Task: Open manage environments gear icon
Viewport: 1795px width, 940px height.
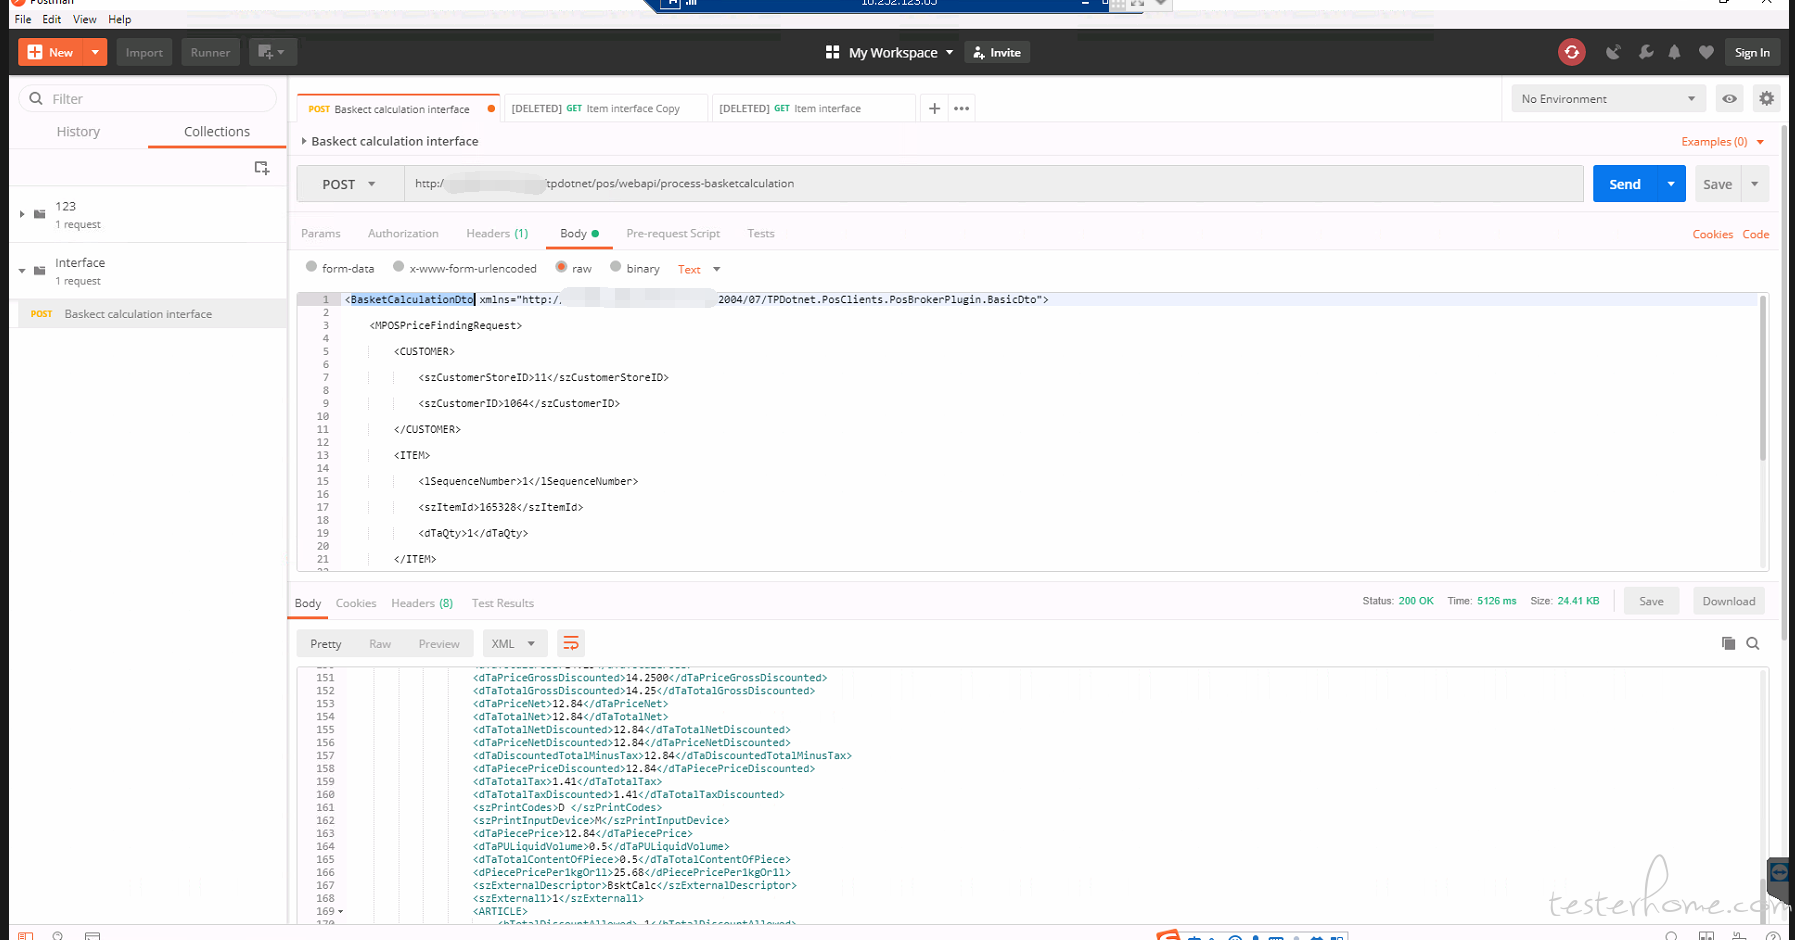Action: tap(1766, 98)
